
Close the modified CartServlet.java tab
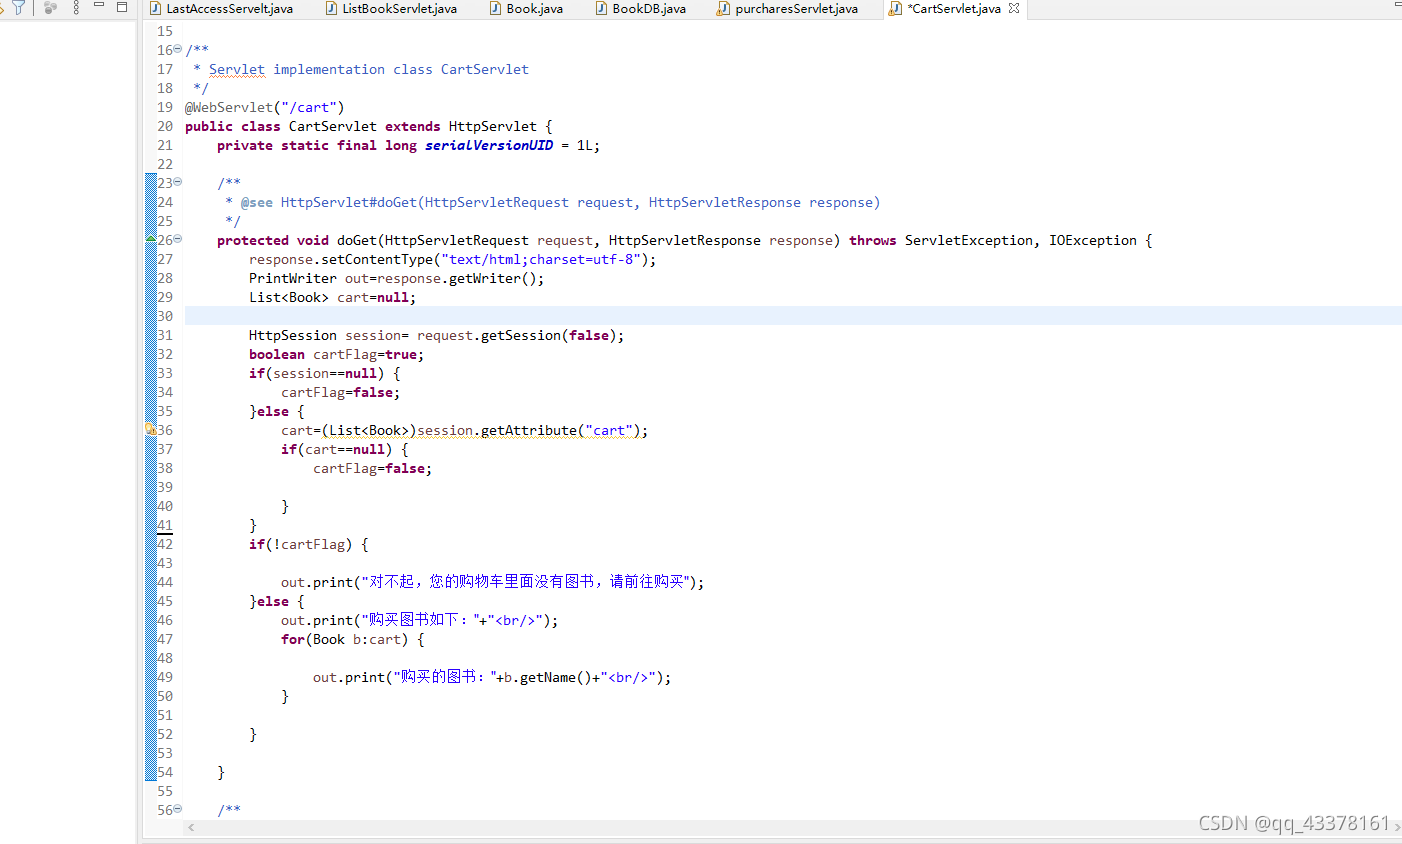tap(1015, 8)
